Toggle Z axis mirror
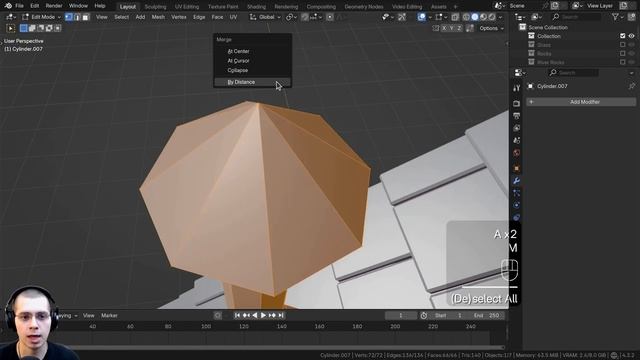Screen dimensions: 640x360 [x=459, y=28]
